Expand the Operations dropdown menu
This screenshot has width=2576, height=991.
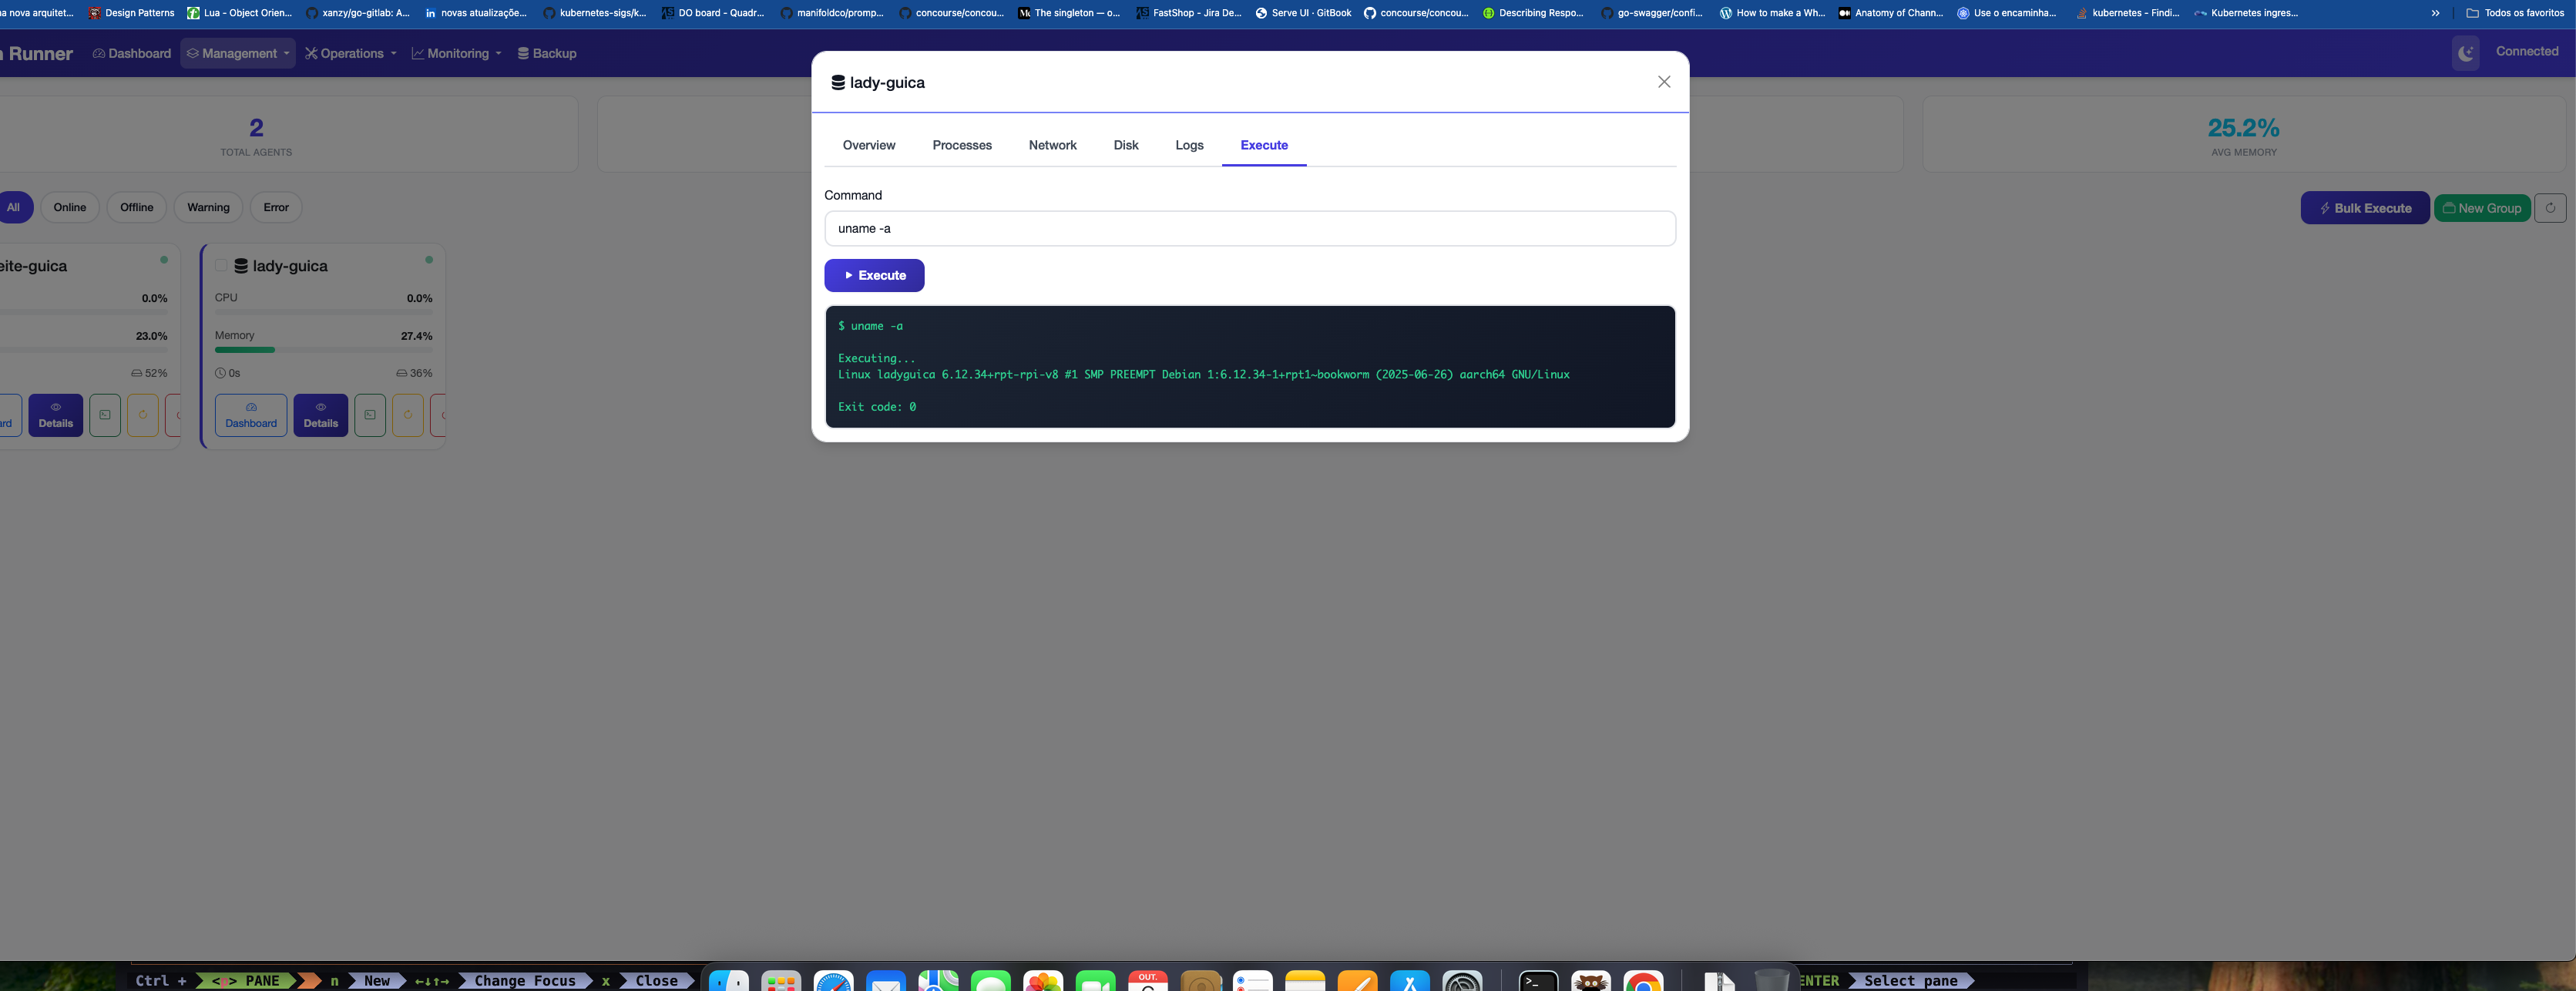(x=351, y=53)
